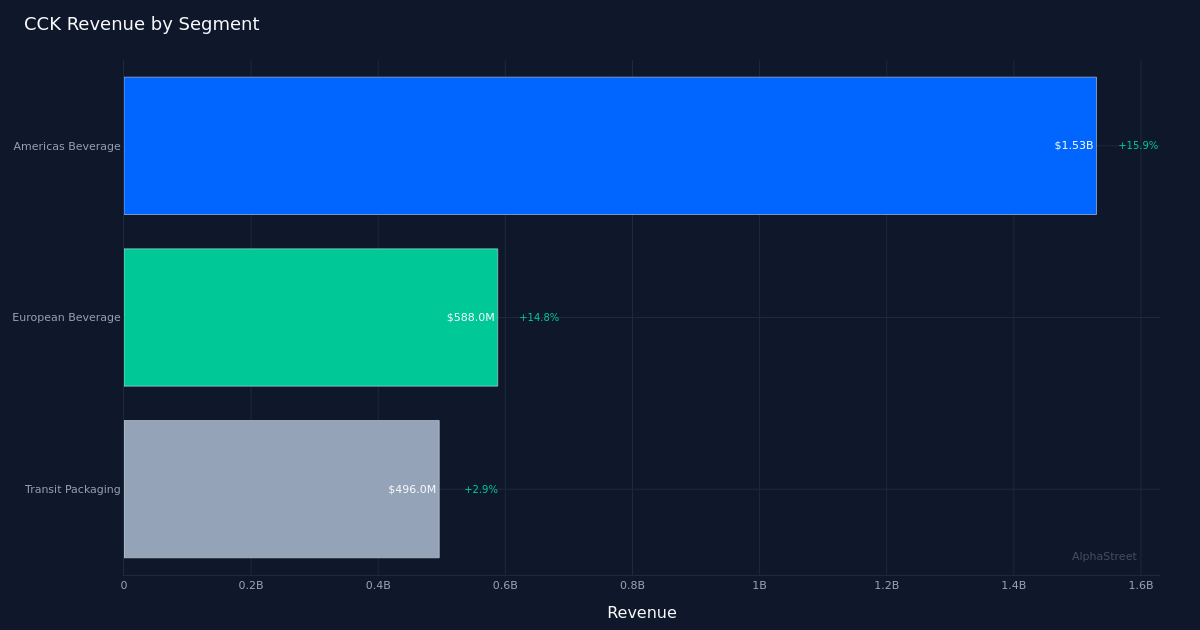Select the European Beverage axis label
1200x630 pixels.
click(64, 317)
